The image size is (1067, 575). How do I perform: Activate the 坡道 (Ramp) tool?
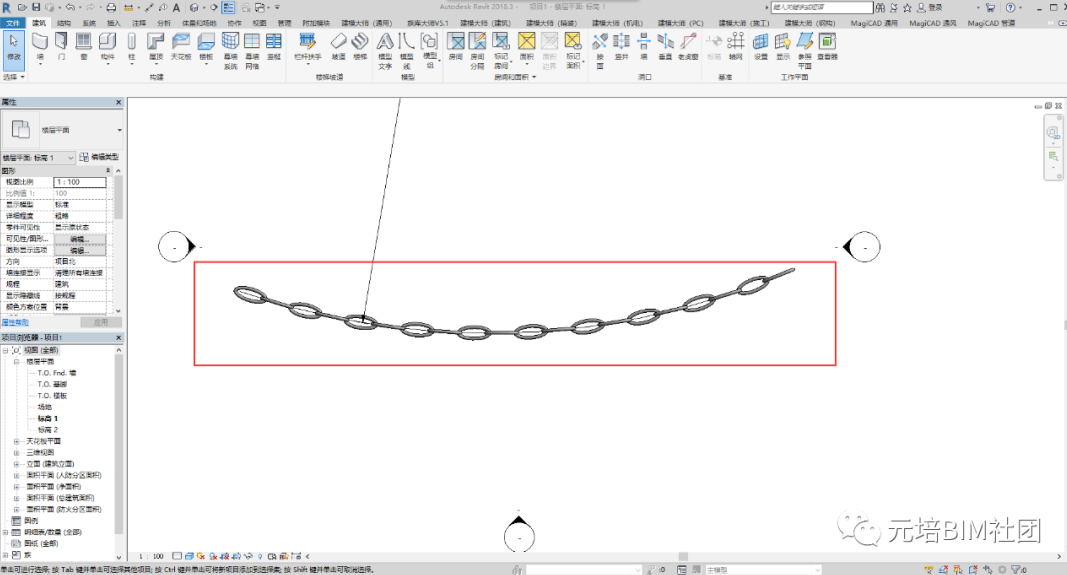pos(338,47)
